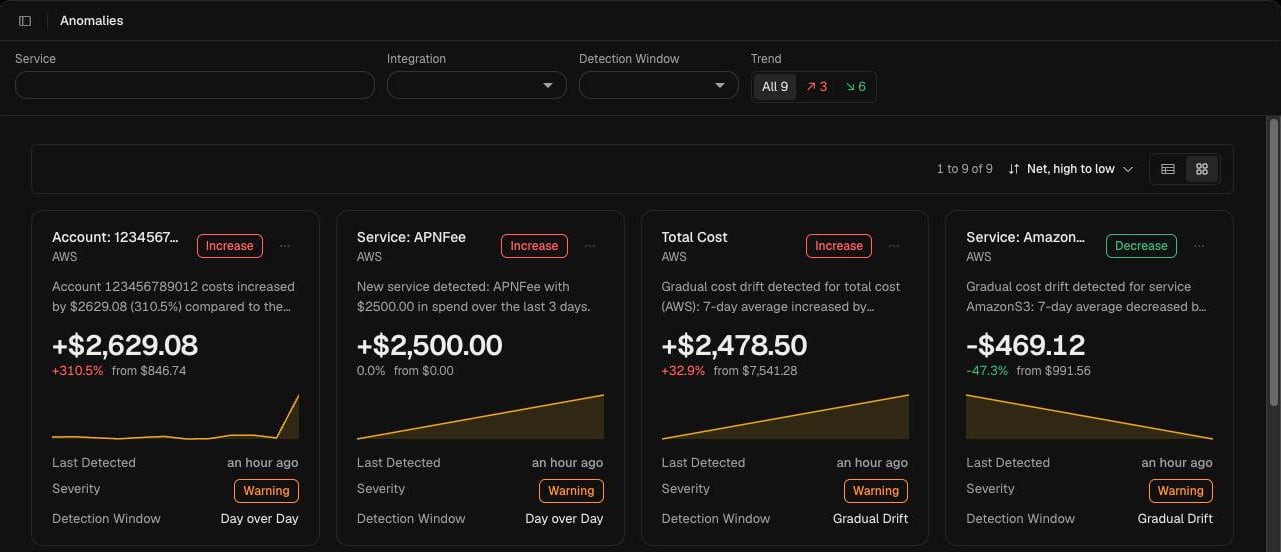Click the Increase badge on APNFee card
Screen dimensions: 1281x552
point(534,246)
